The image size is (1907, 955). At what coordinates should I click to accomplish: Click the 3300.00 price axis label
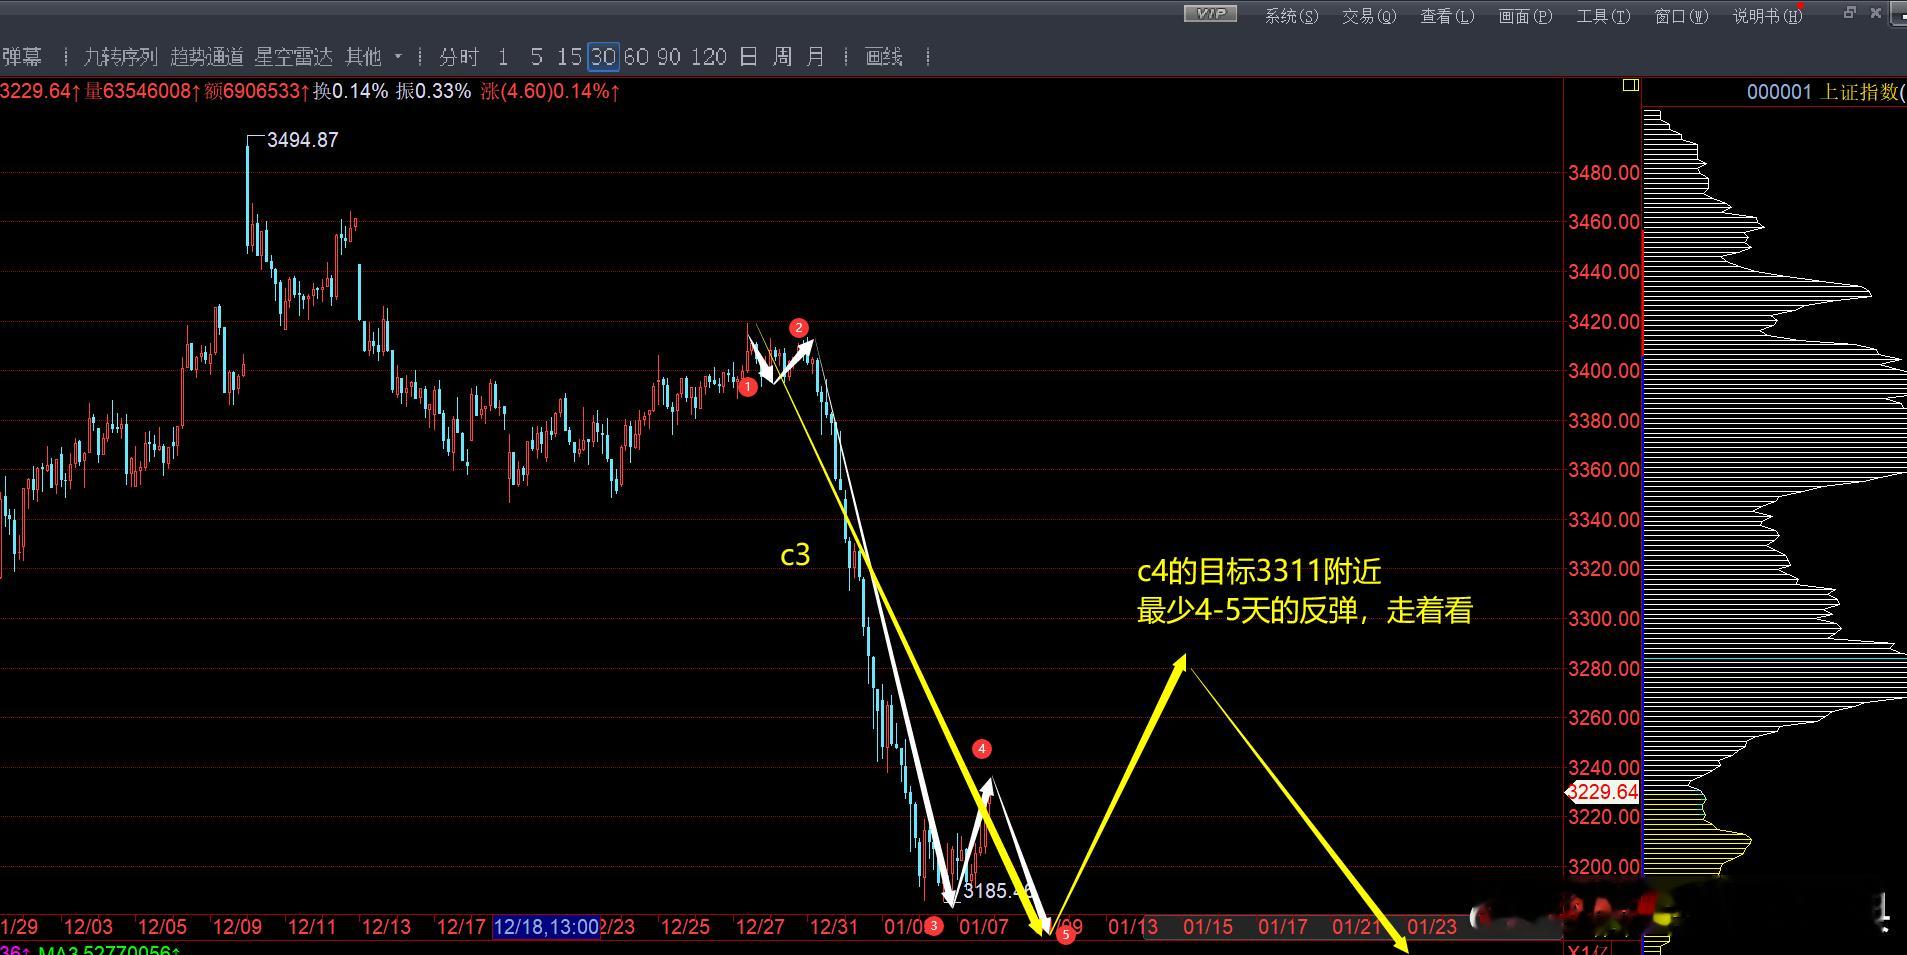[1604, 619]
